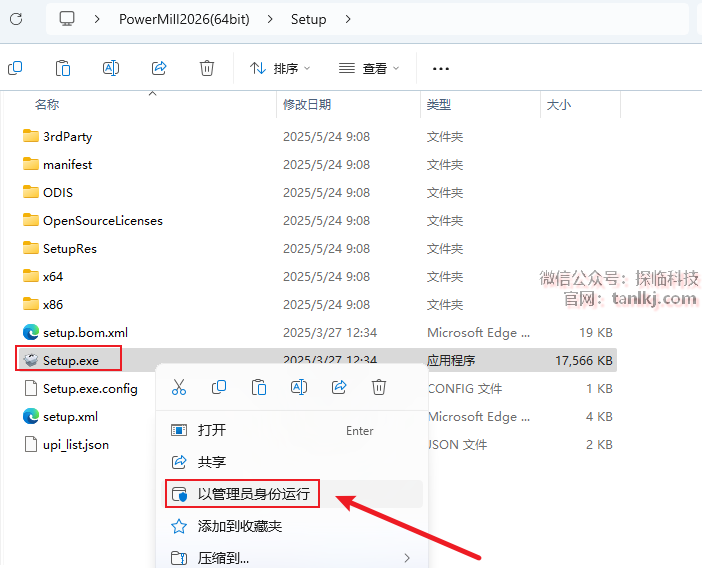
Task: Click the upi_list.json file icon
Action: tap(30, 444)
